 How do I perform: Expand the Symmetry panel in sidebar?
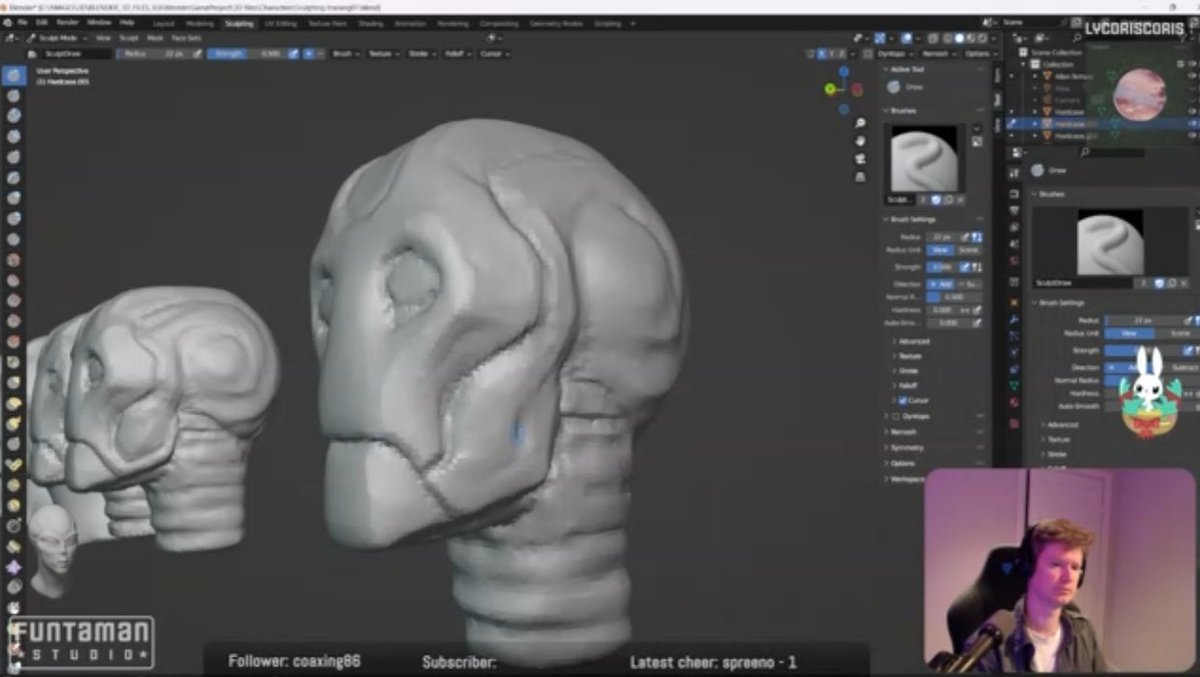click(905, 447)
